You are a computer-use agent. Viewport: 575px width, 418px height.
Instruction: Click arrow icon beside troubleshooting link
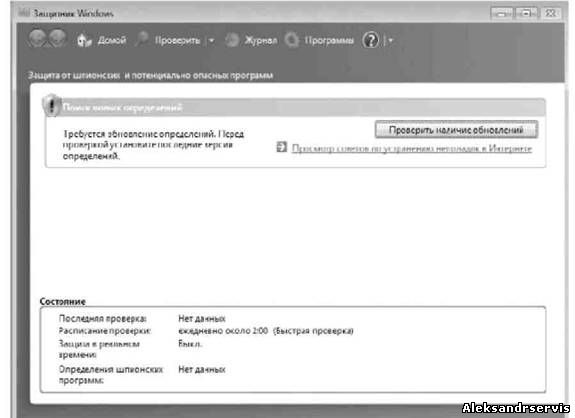click(281, 147)
